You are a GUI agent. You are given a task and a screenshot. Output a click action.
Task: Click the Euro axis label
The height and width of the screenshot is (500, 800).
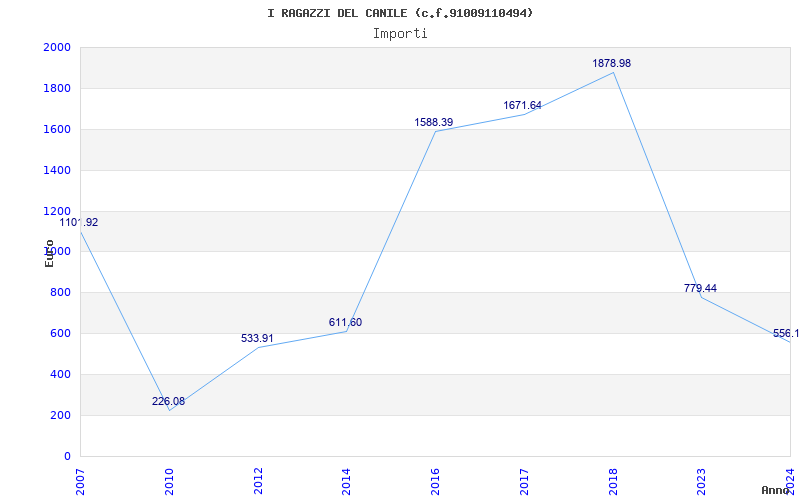(x=49, y=253)
